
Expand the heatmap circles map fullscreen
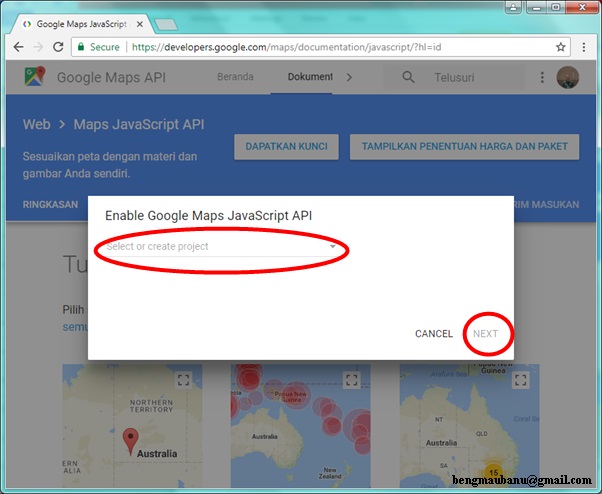point(351,380)
